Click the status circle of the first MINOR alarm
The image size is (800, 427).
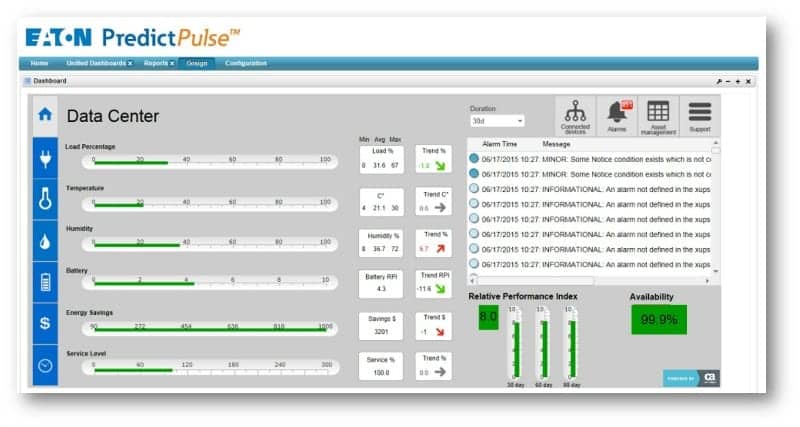pos(474,159)
